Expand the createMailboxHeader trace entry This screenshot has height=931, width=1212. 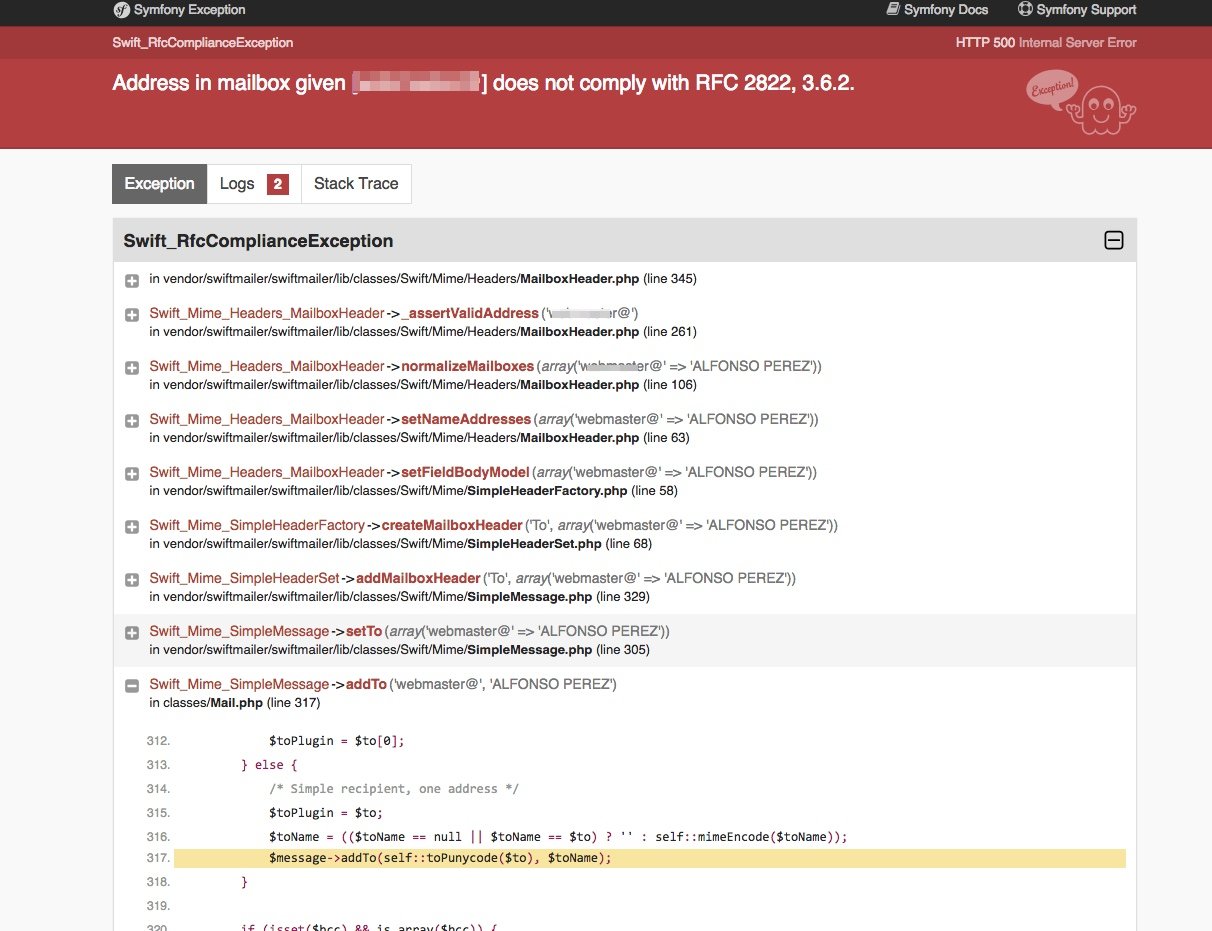click(x=131, y=527)
